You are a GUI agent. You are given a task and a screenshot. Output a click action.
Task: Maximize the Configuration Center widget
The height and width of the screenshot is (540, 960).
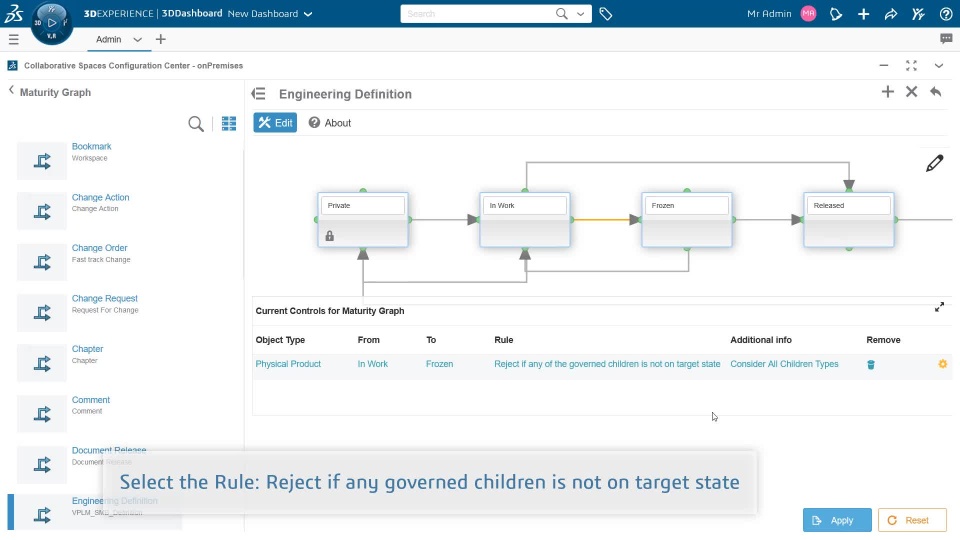pyautogui.click(x=911, y=66)
